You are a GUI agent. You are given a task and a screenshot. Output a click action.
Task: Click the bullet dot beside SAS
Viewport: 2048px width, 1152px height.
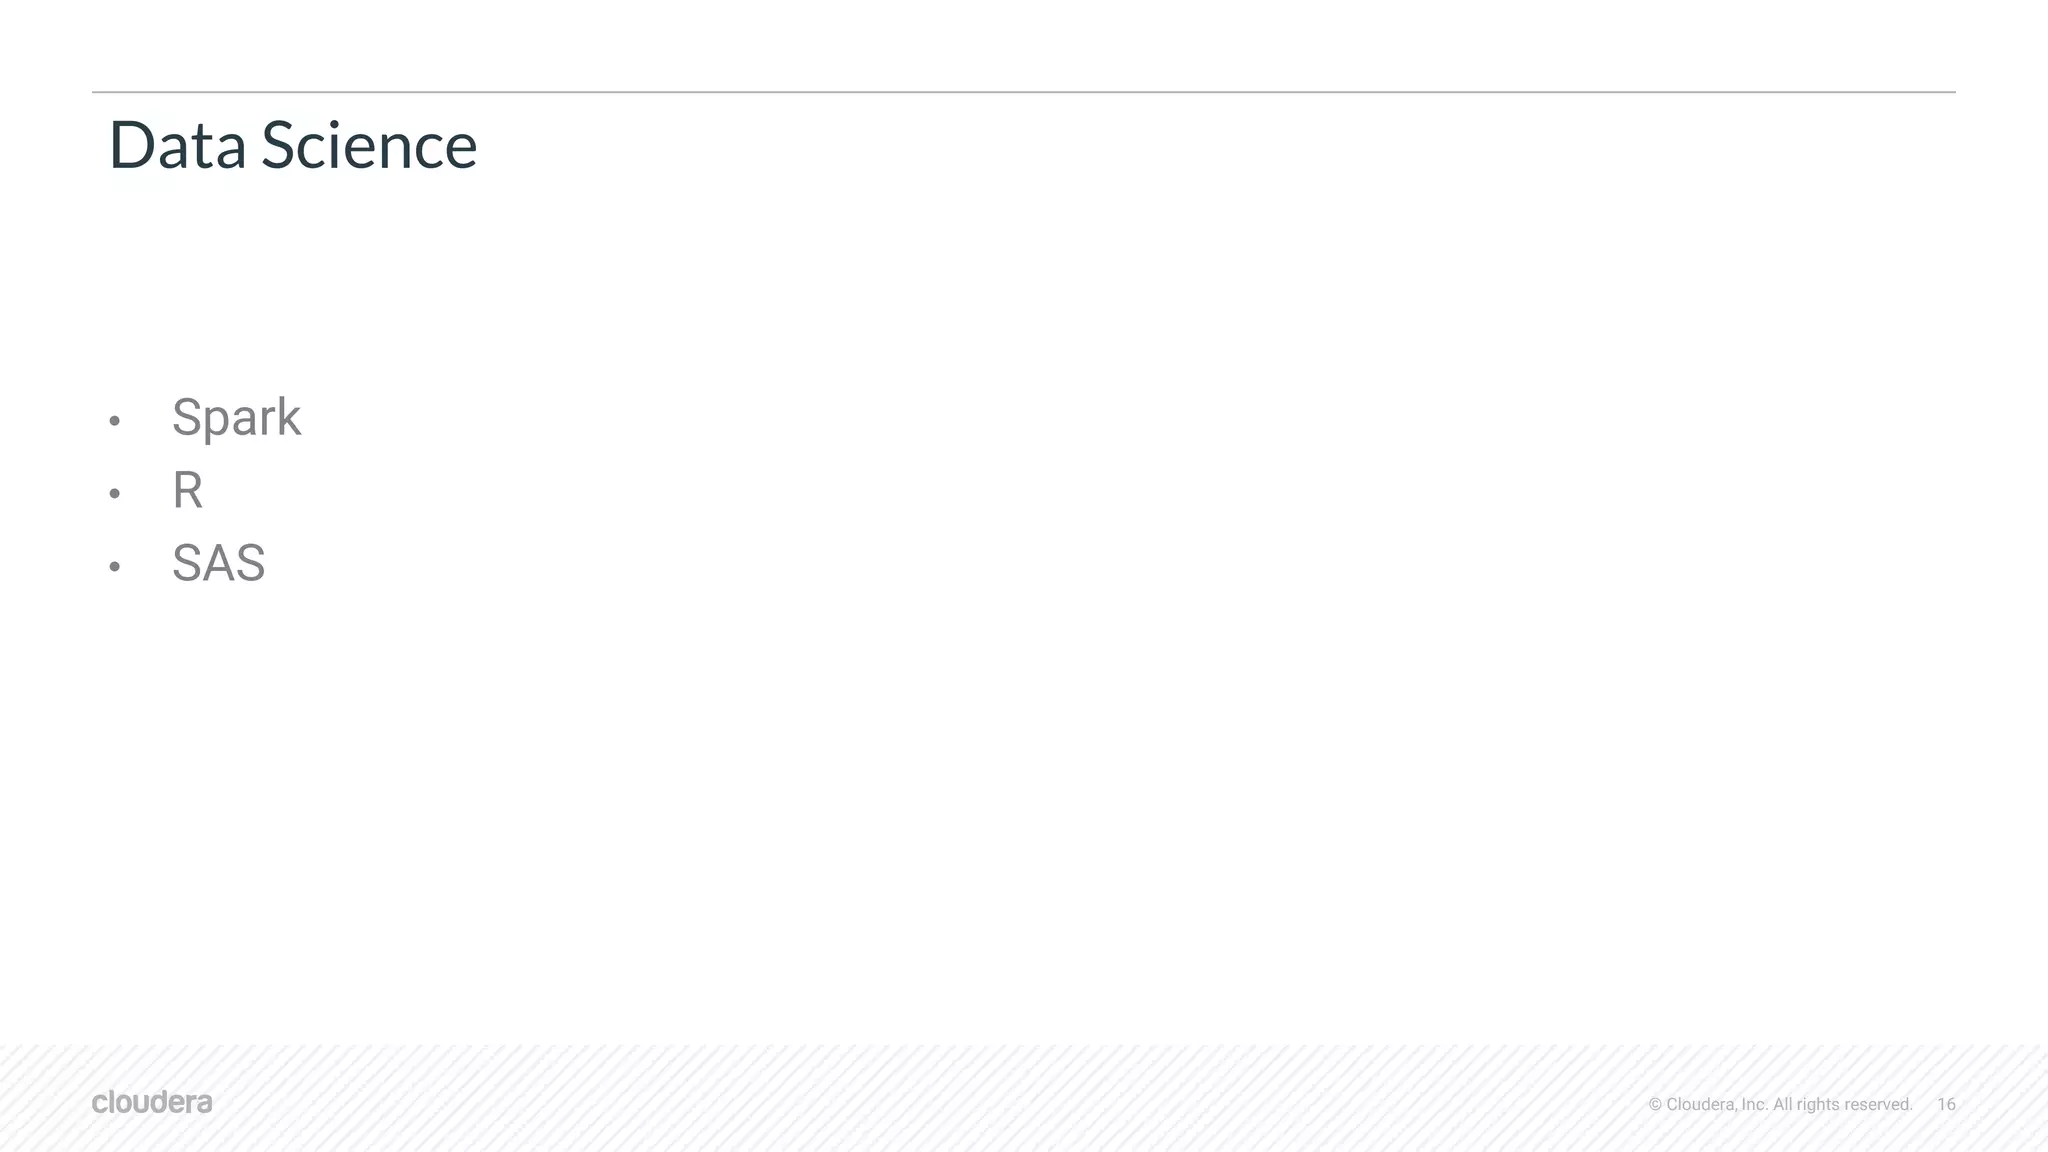pos(115,566)
